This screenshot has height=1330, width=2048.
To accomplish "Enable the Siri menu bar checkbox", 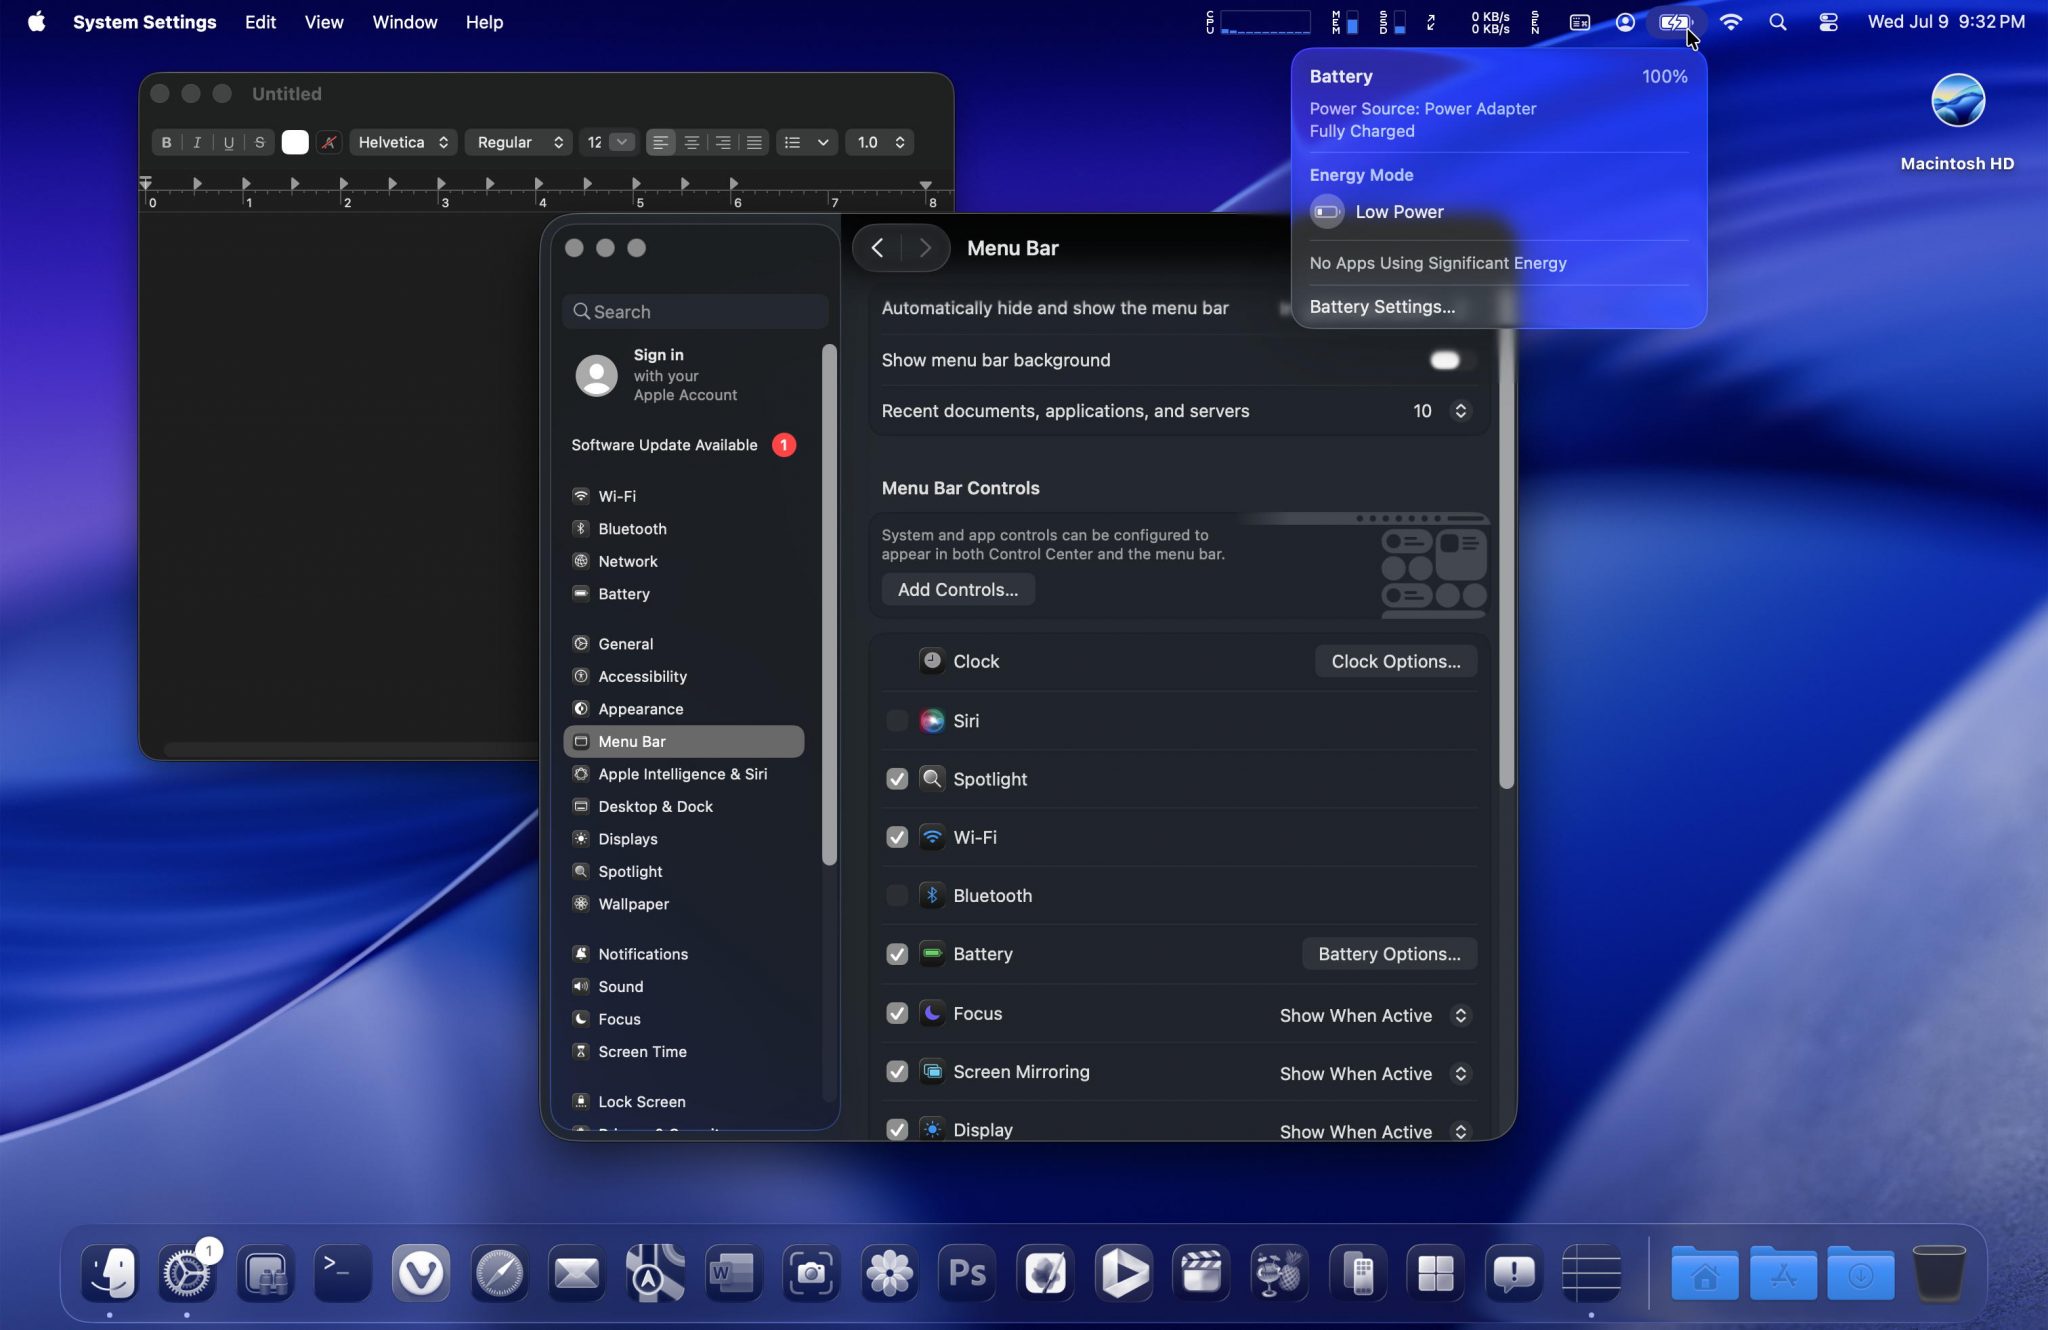I will click(x=897, y=721).
